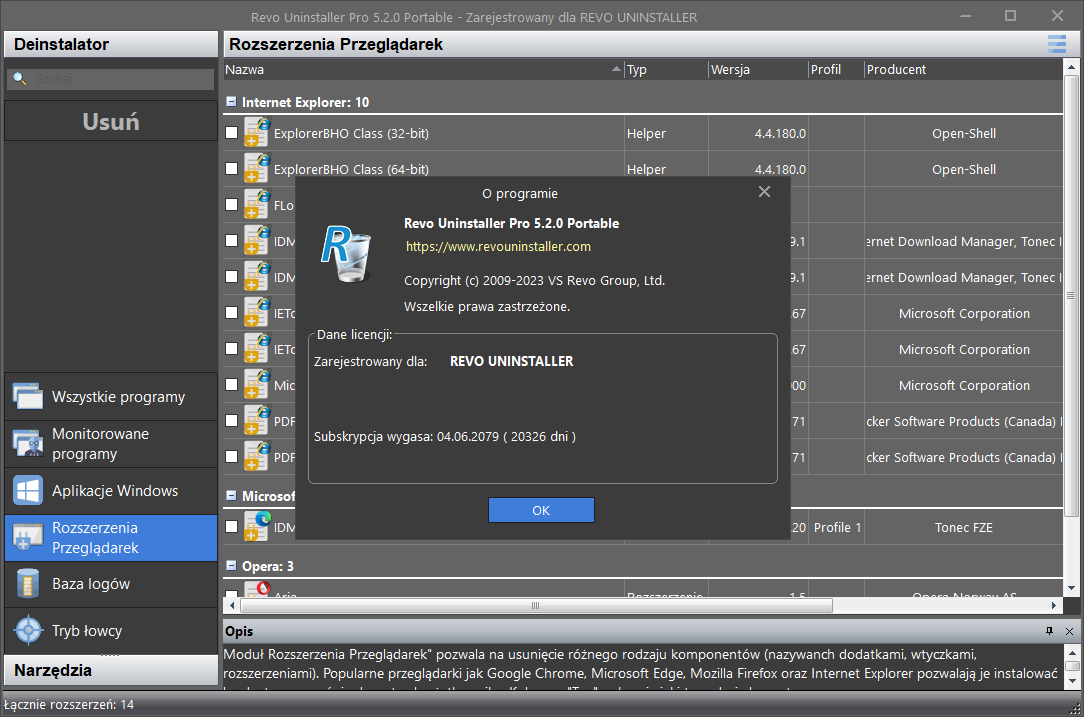Image resolution: width=1084 pixels, height=717 pixels.
Task: Collapse the Microsoft group expander
Action: coord(232,495)
